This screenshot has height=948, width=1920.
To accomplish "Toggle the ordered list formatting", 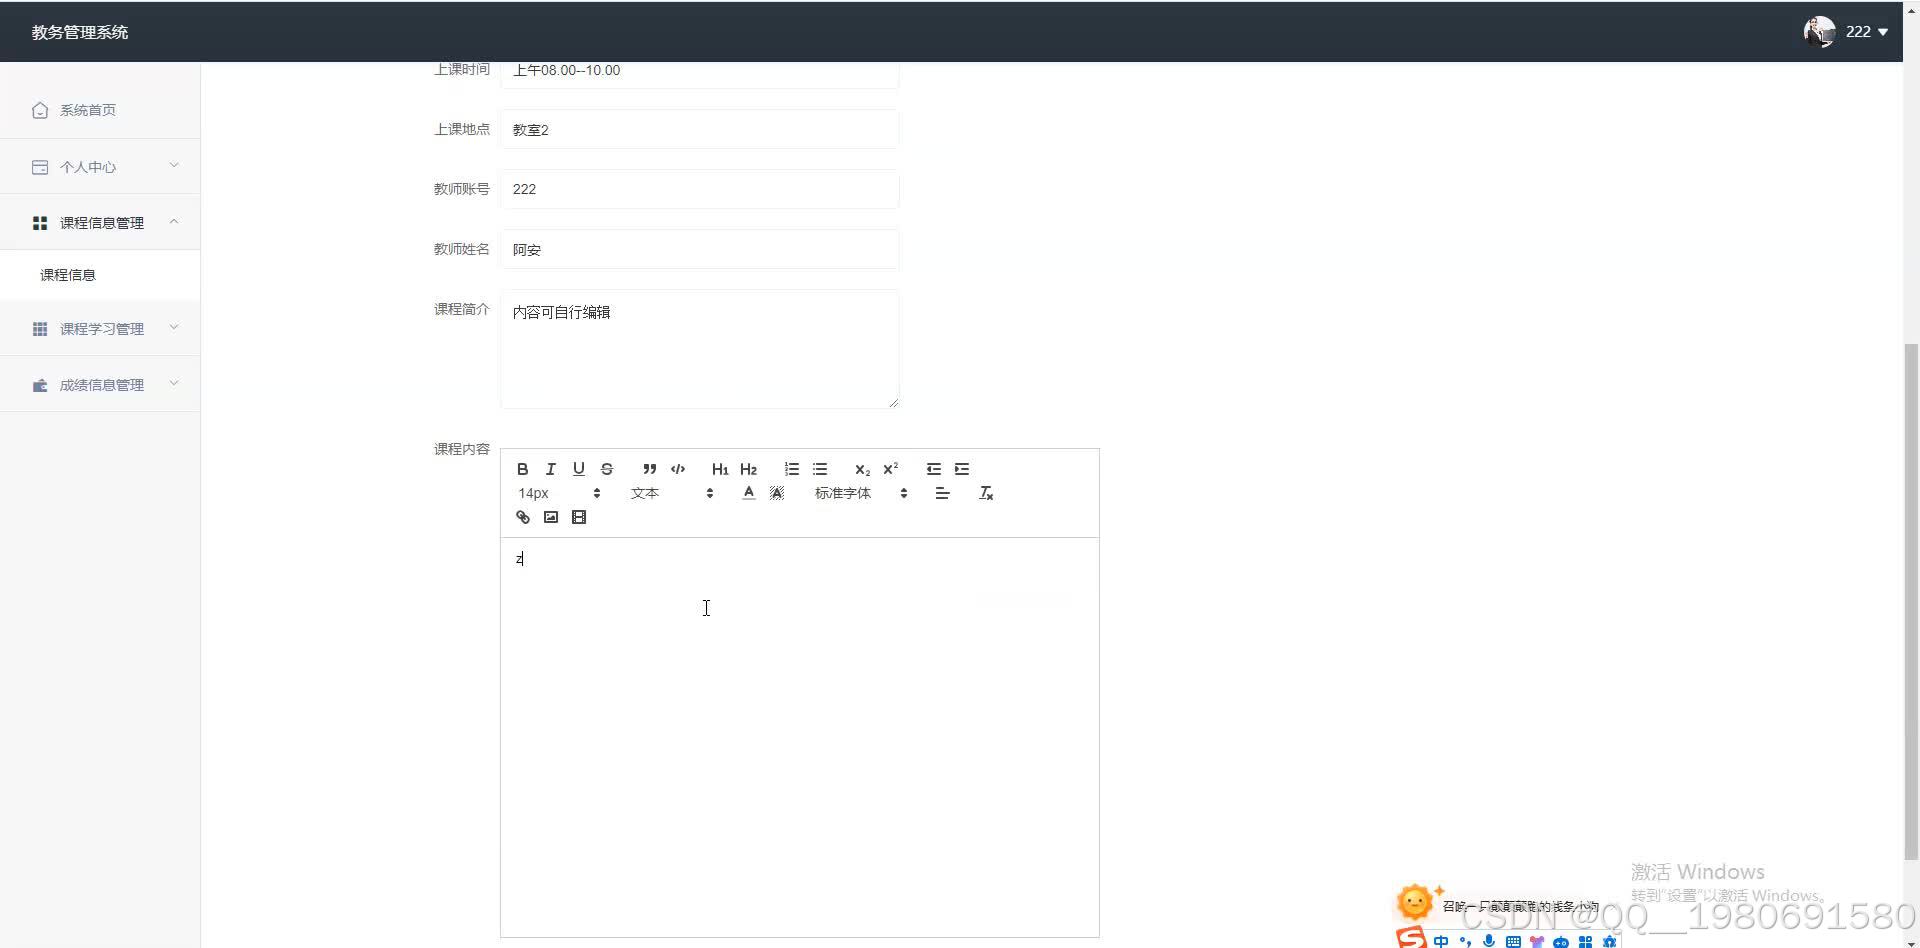I will (791, 468).
